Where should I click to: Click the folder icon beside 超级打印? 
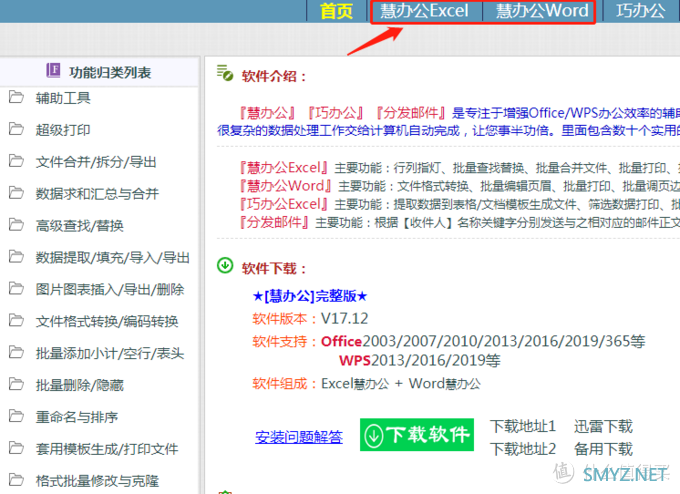[16, 129]
